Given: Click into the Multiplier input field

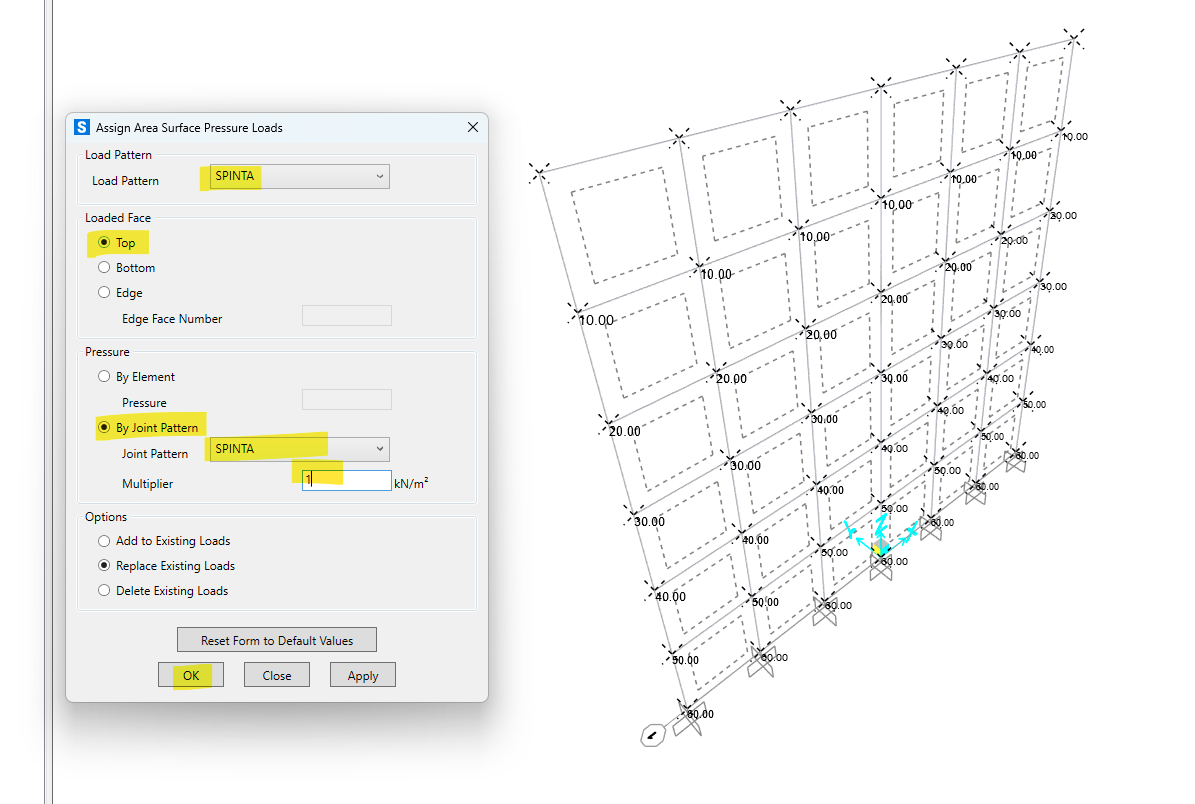Looking at the screenshot, I should [347, 481].
